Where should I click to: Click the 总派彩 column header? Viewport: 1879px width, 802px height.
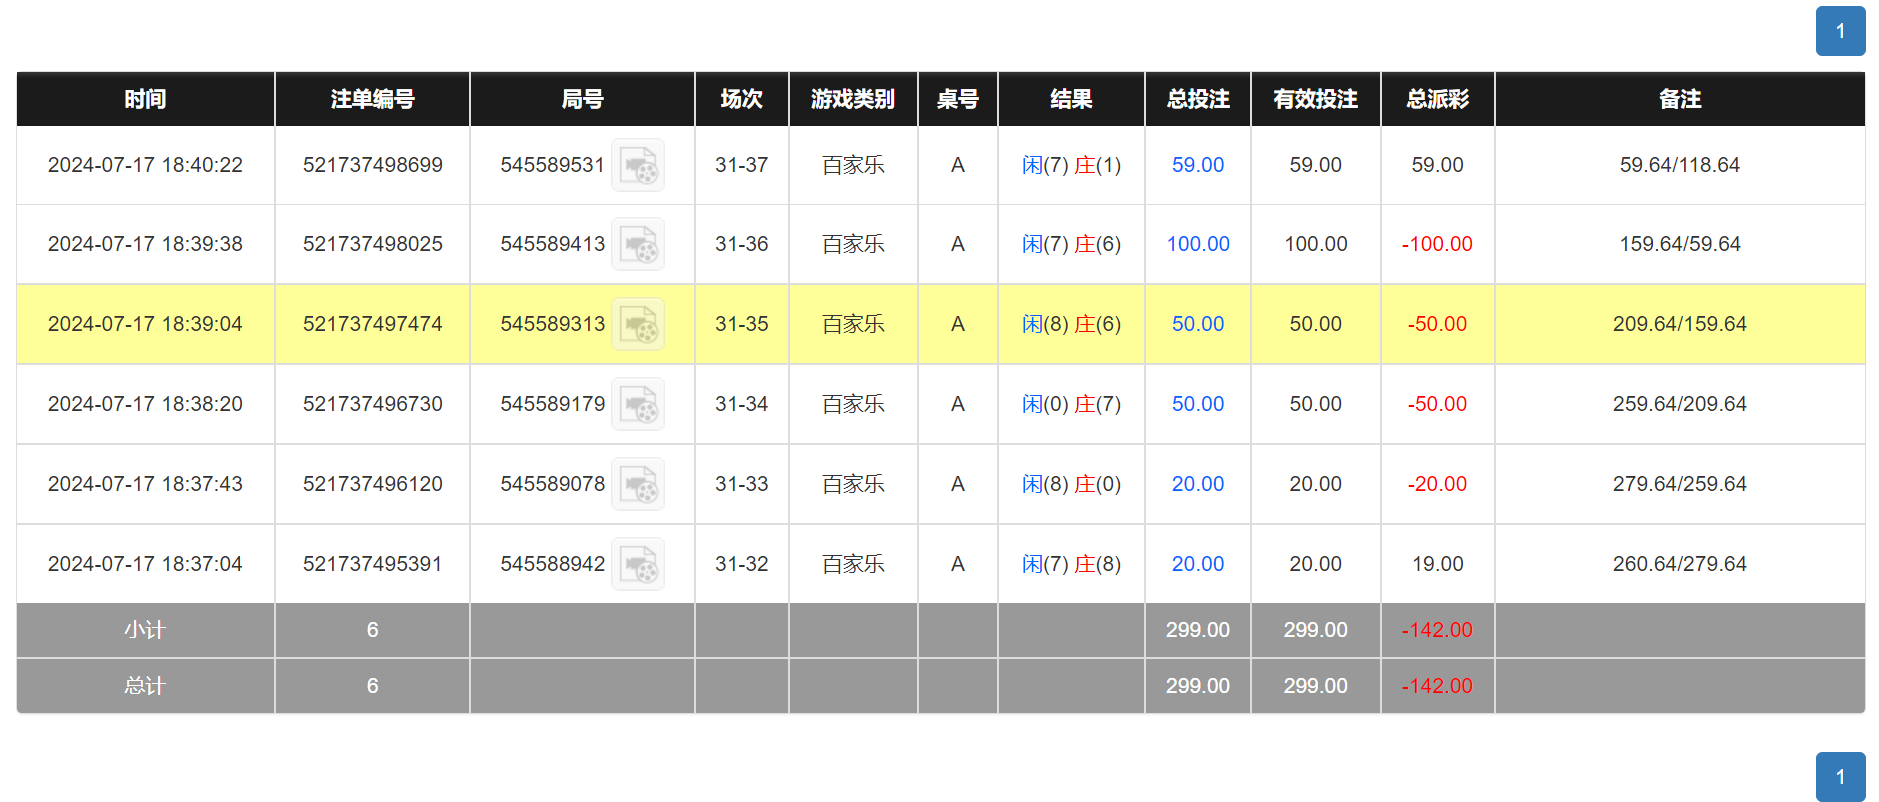1437,99
